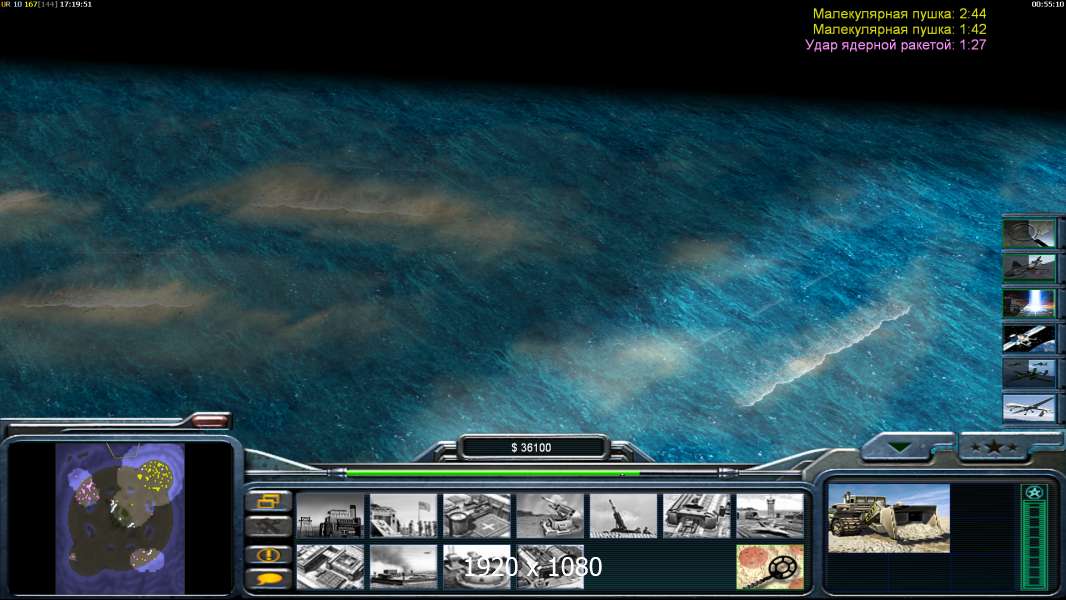Activate the dozer's mine-clearing detector
The width and height of the screenshot is (1066, 600).
tap(770, 567)
